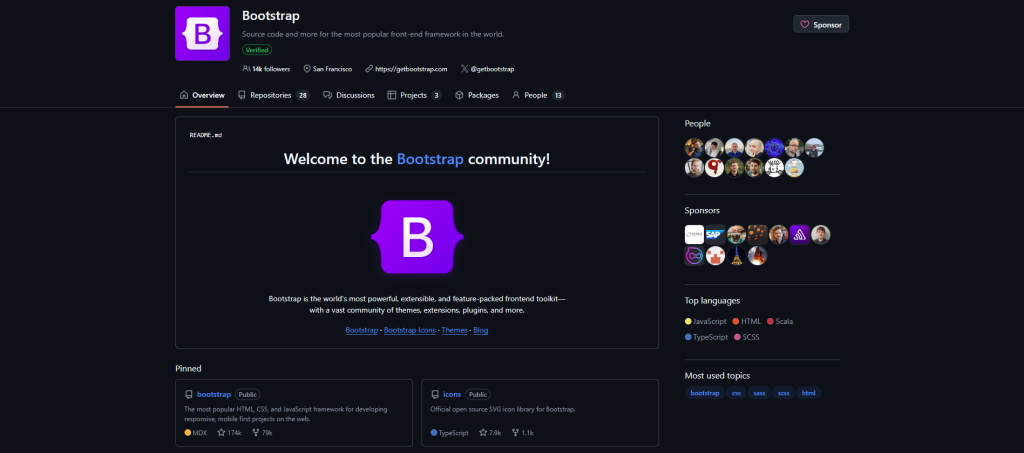
Task: Click the location pin icon beside San Francisco
Action: [x=306, y=69]
